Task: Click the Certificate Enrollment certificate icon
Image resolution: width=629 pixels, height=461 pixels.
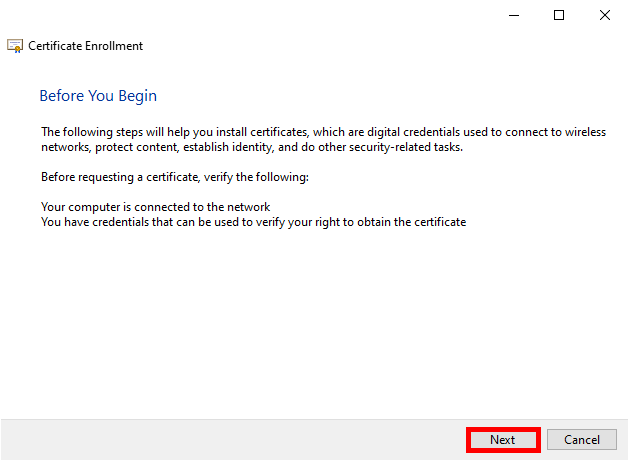Action: 16,46
